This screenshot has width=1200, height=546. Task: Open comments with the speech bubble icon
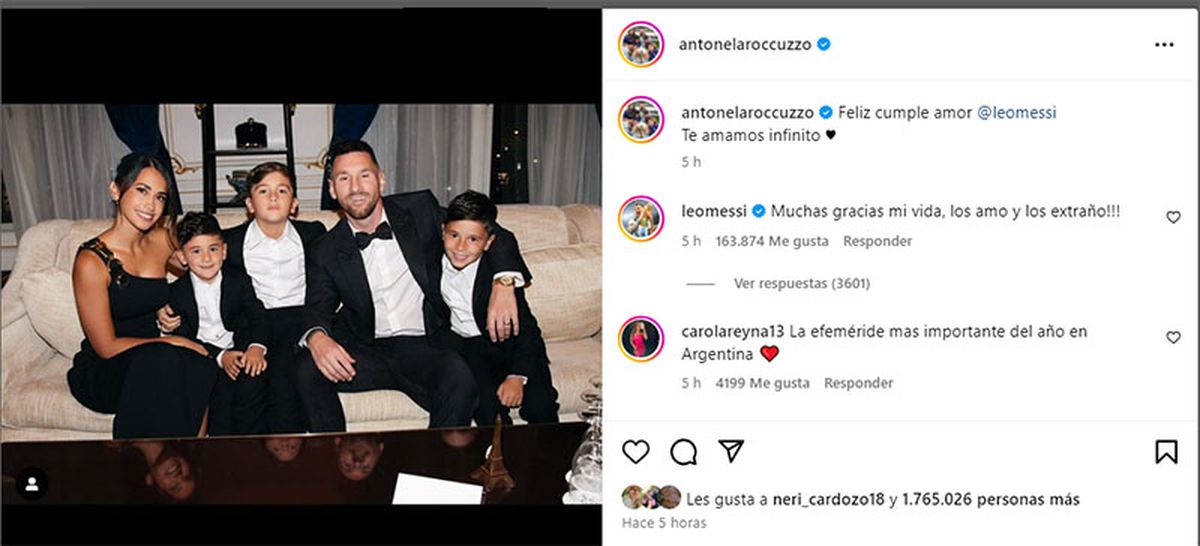[x=684, y=452]
